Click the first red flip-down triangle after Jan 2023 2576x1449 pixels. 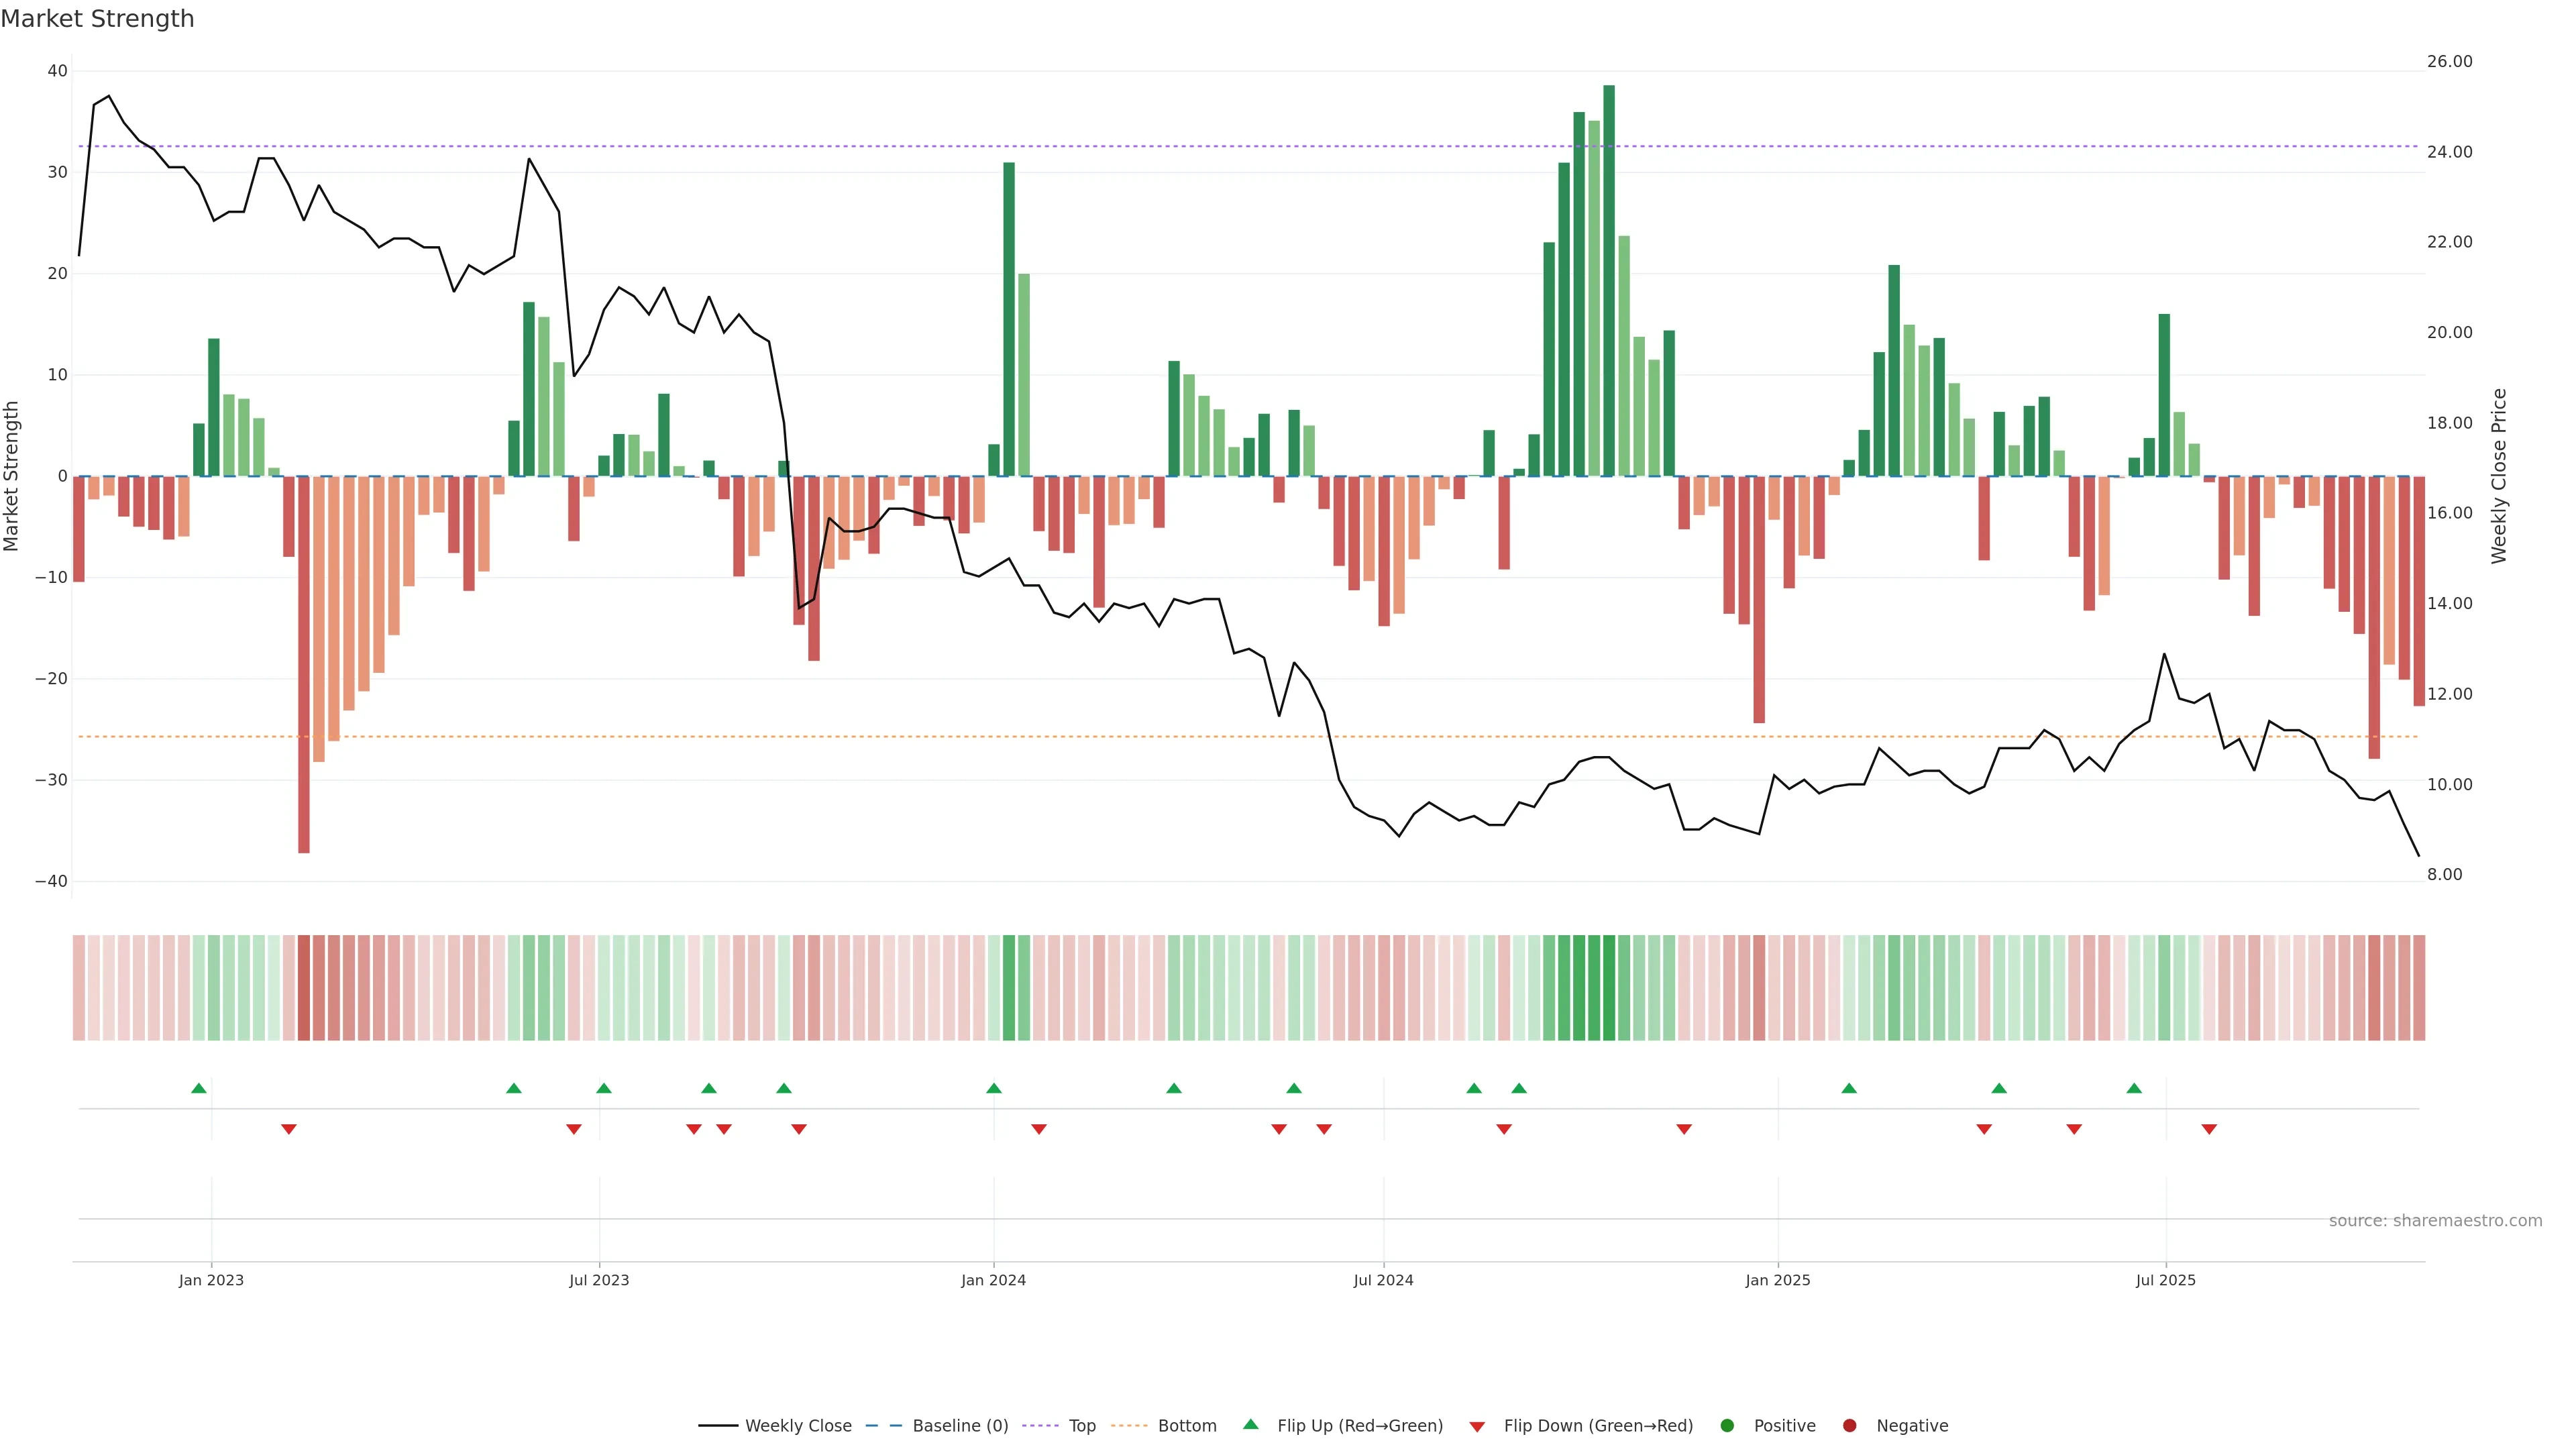[x=289, y=1129]
